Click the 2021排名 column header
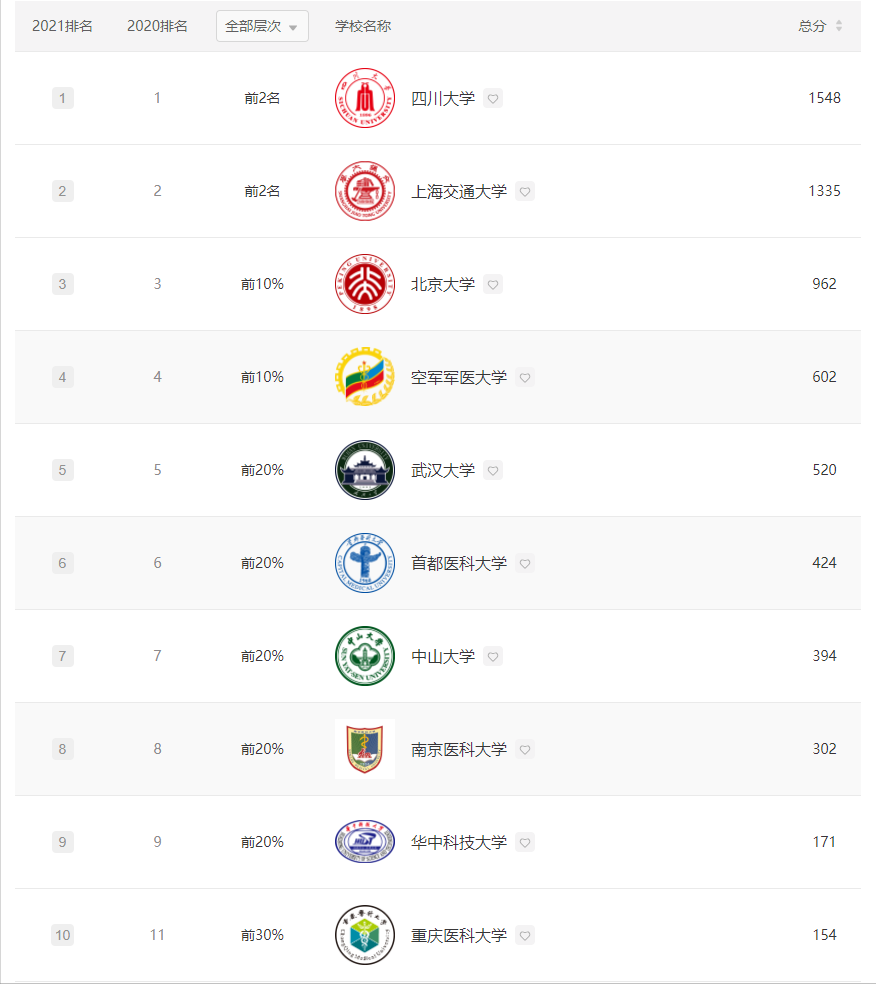This screenshot has width=876, height=984. coord(62,26)
